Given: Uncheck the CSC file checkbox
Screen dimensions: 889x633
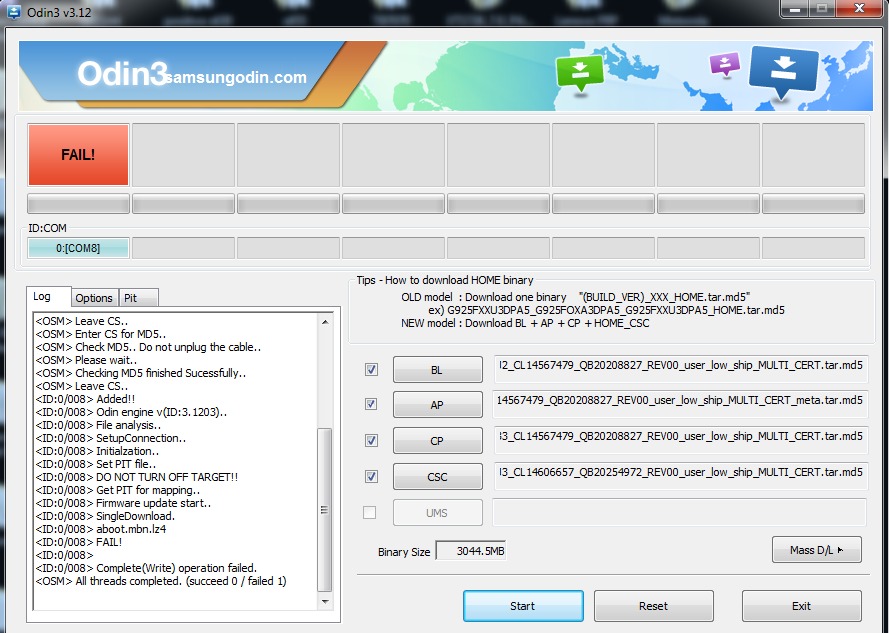Looking at the screenshot, I should pos(371,476).
